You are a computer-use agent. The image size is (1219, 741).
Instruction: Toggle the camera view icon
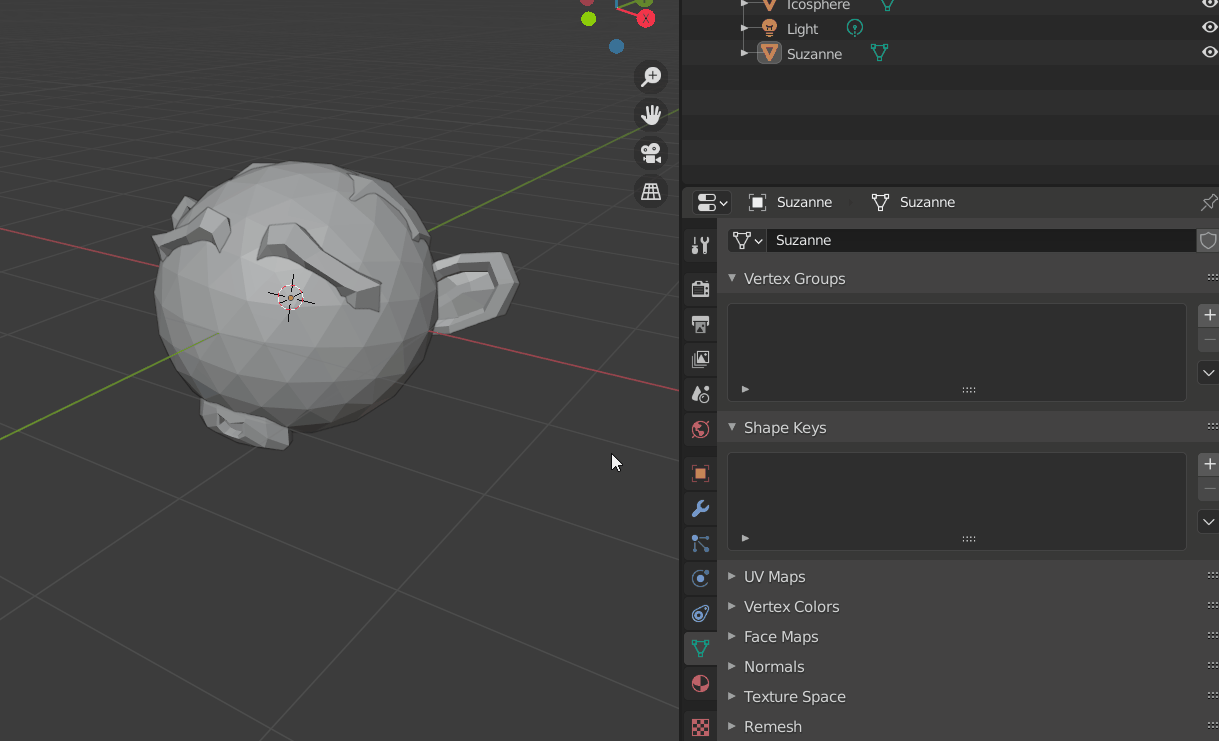(651, 153)
